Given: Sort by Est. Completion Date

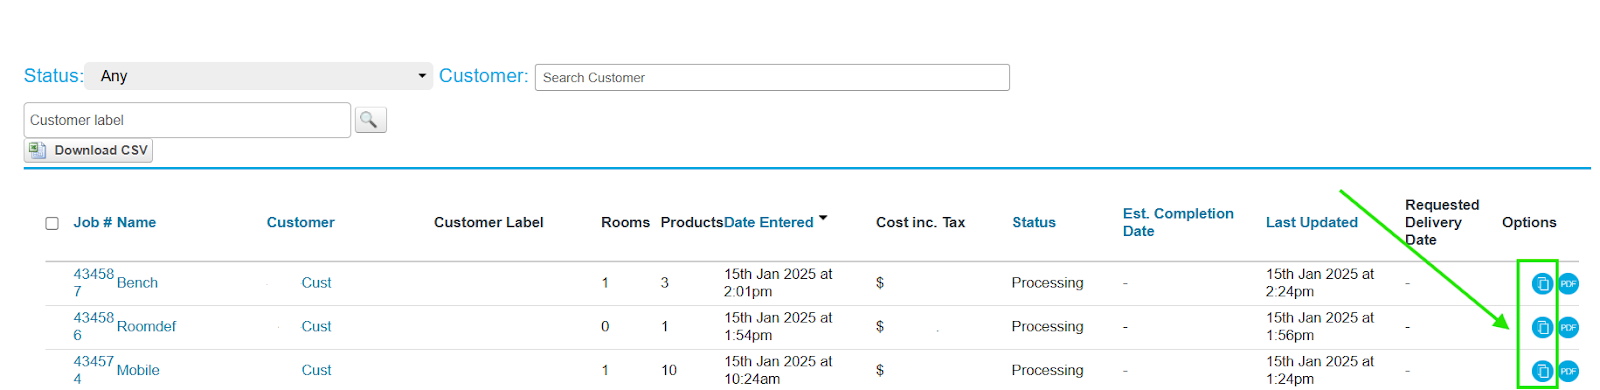Looking at the screenshot, I should tap(1178, 222).
